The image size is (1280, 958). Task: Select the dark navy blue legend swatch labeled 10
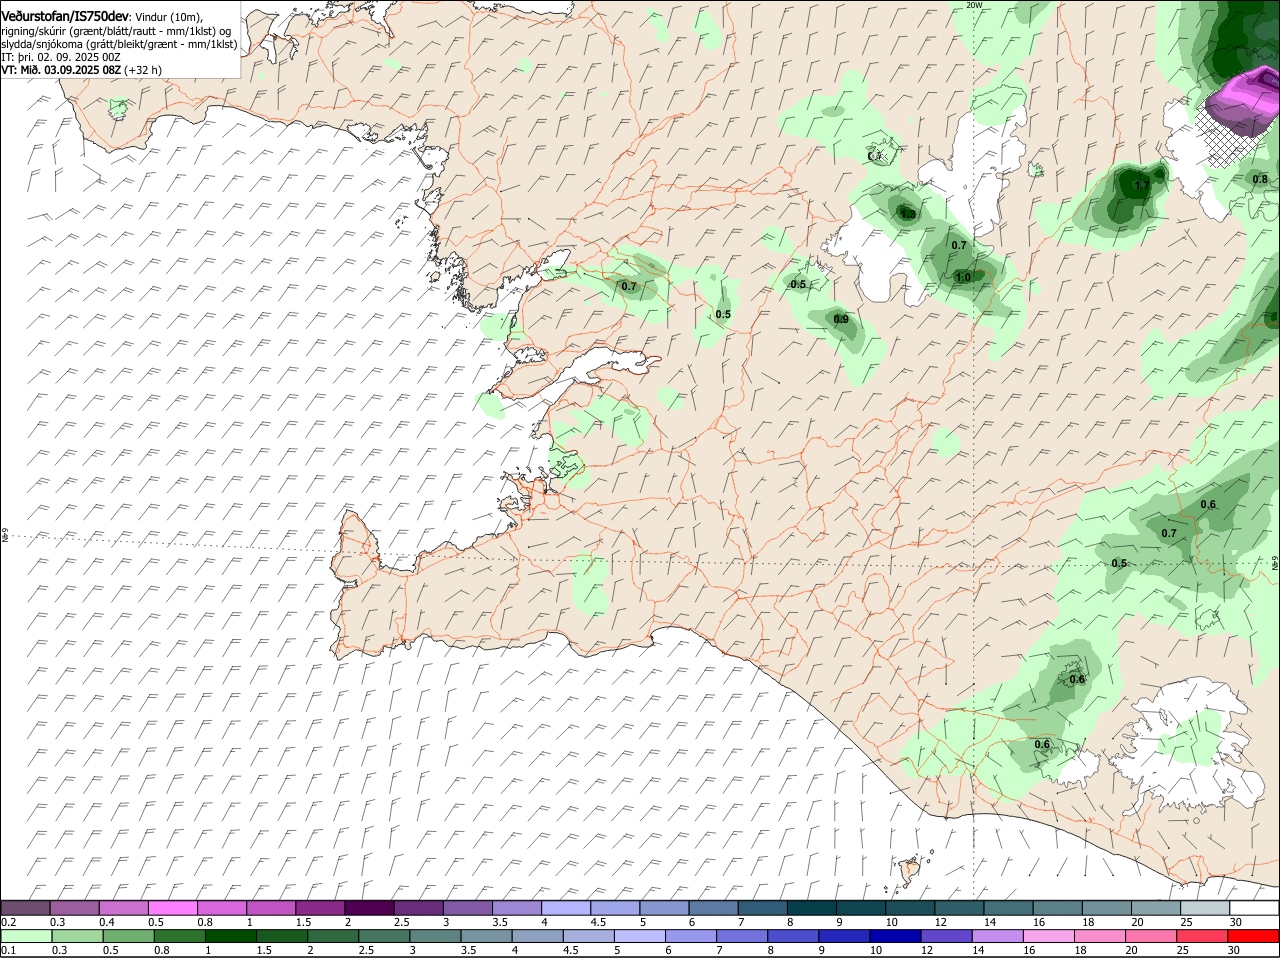(x=897, y=936)
